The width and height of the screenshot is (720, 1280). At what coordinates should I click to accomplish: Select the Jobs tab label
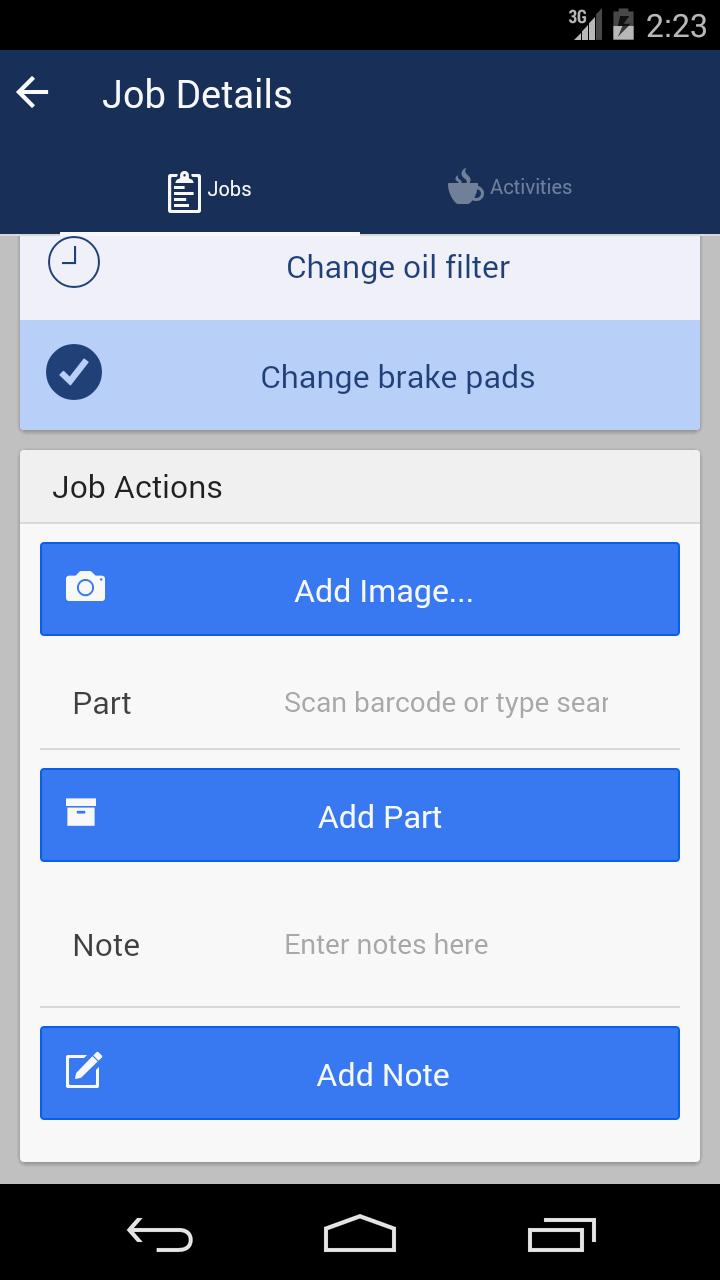[x=230, y=189]
